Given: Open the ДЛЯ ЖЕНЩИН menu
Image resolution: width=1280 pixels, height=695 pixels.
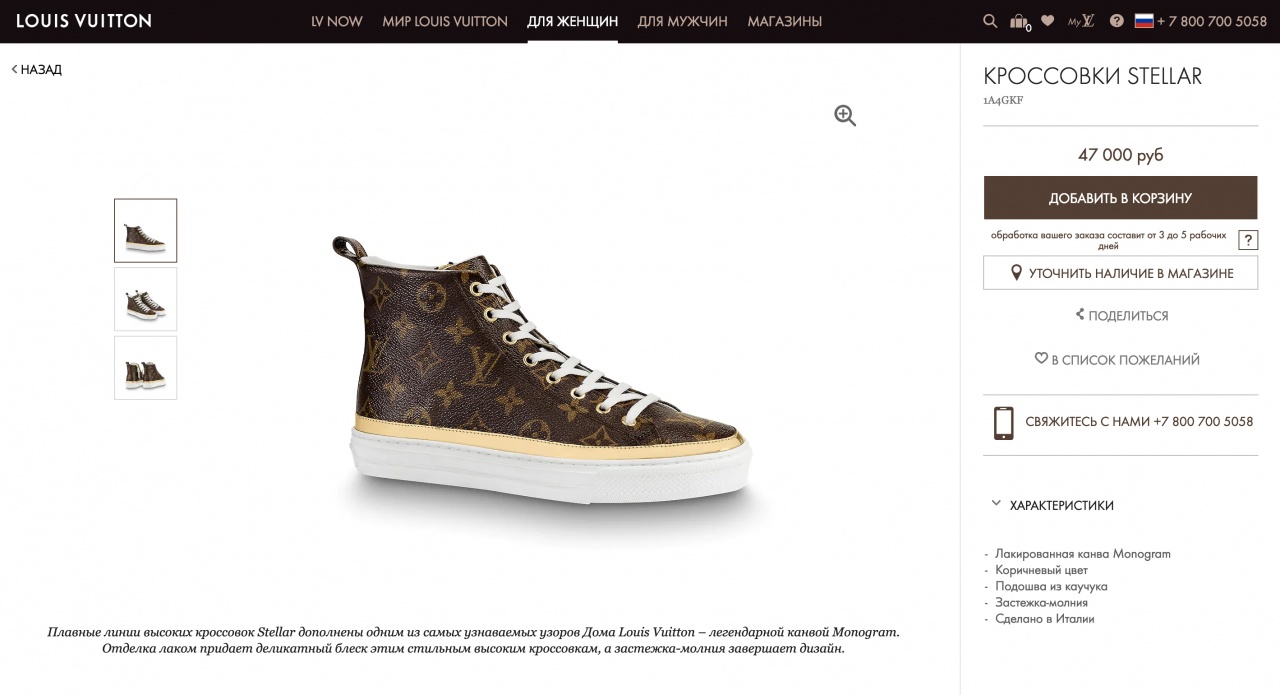Looking at the screenshot, I should 572,21.
